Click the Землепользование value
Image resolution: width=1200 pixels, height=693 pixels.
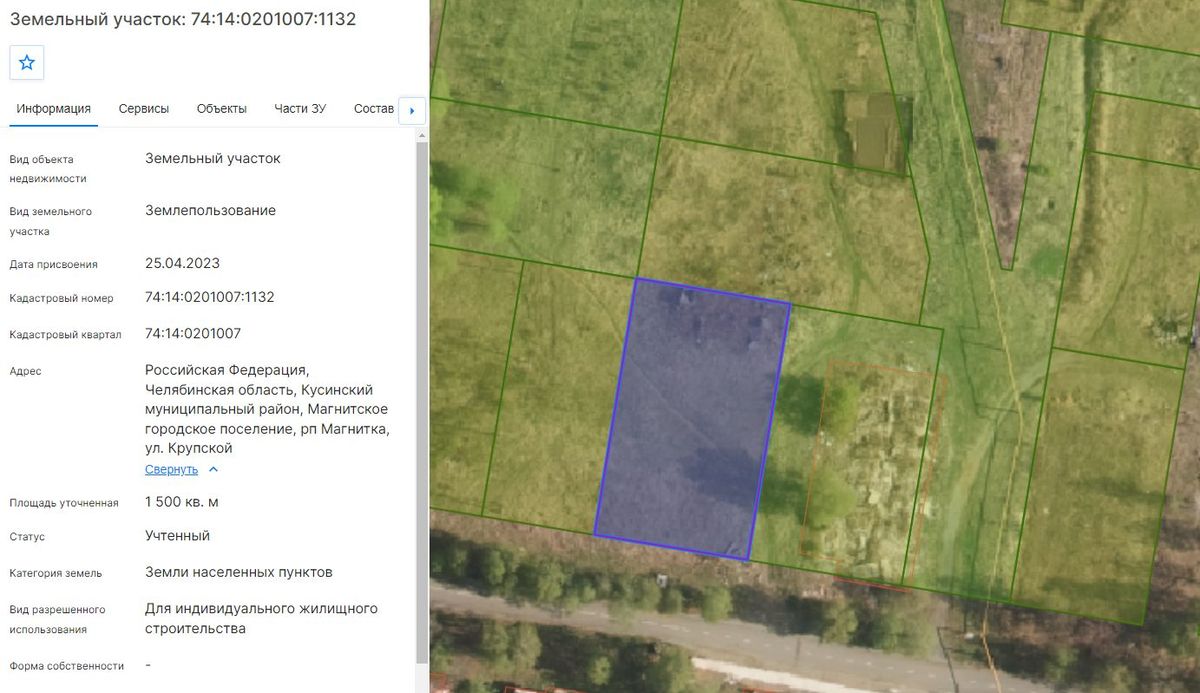point(211,210)
